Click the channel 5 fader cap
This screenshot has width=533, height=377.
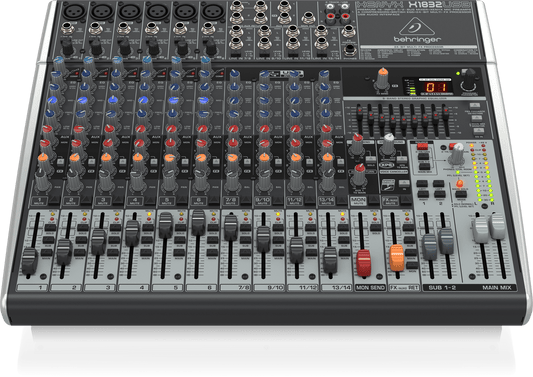[166, 225]
